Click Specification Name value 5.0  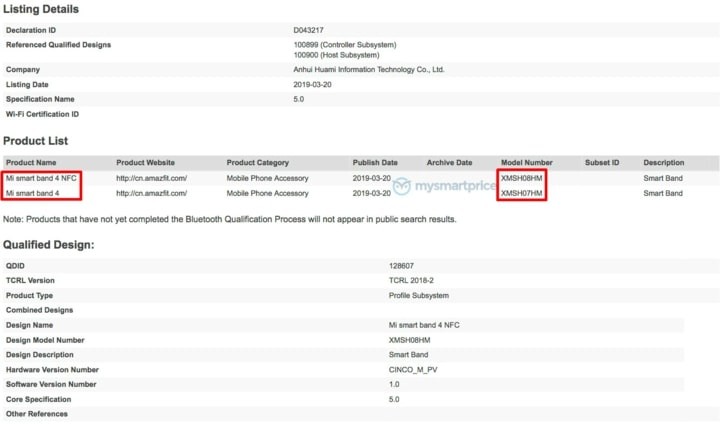pyautogui.click(x=298, y=99)
